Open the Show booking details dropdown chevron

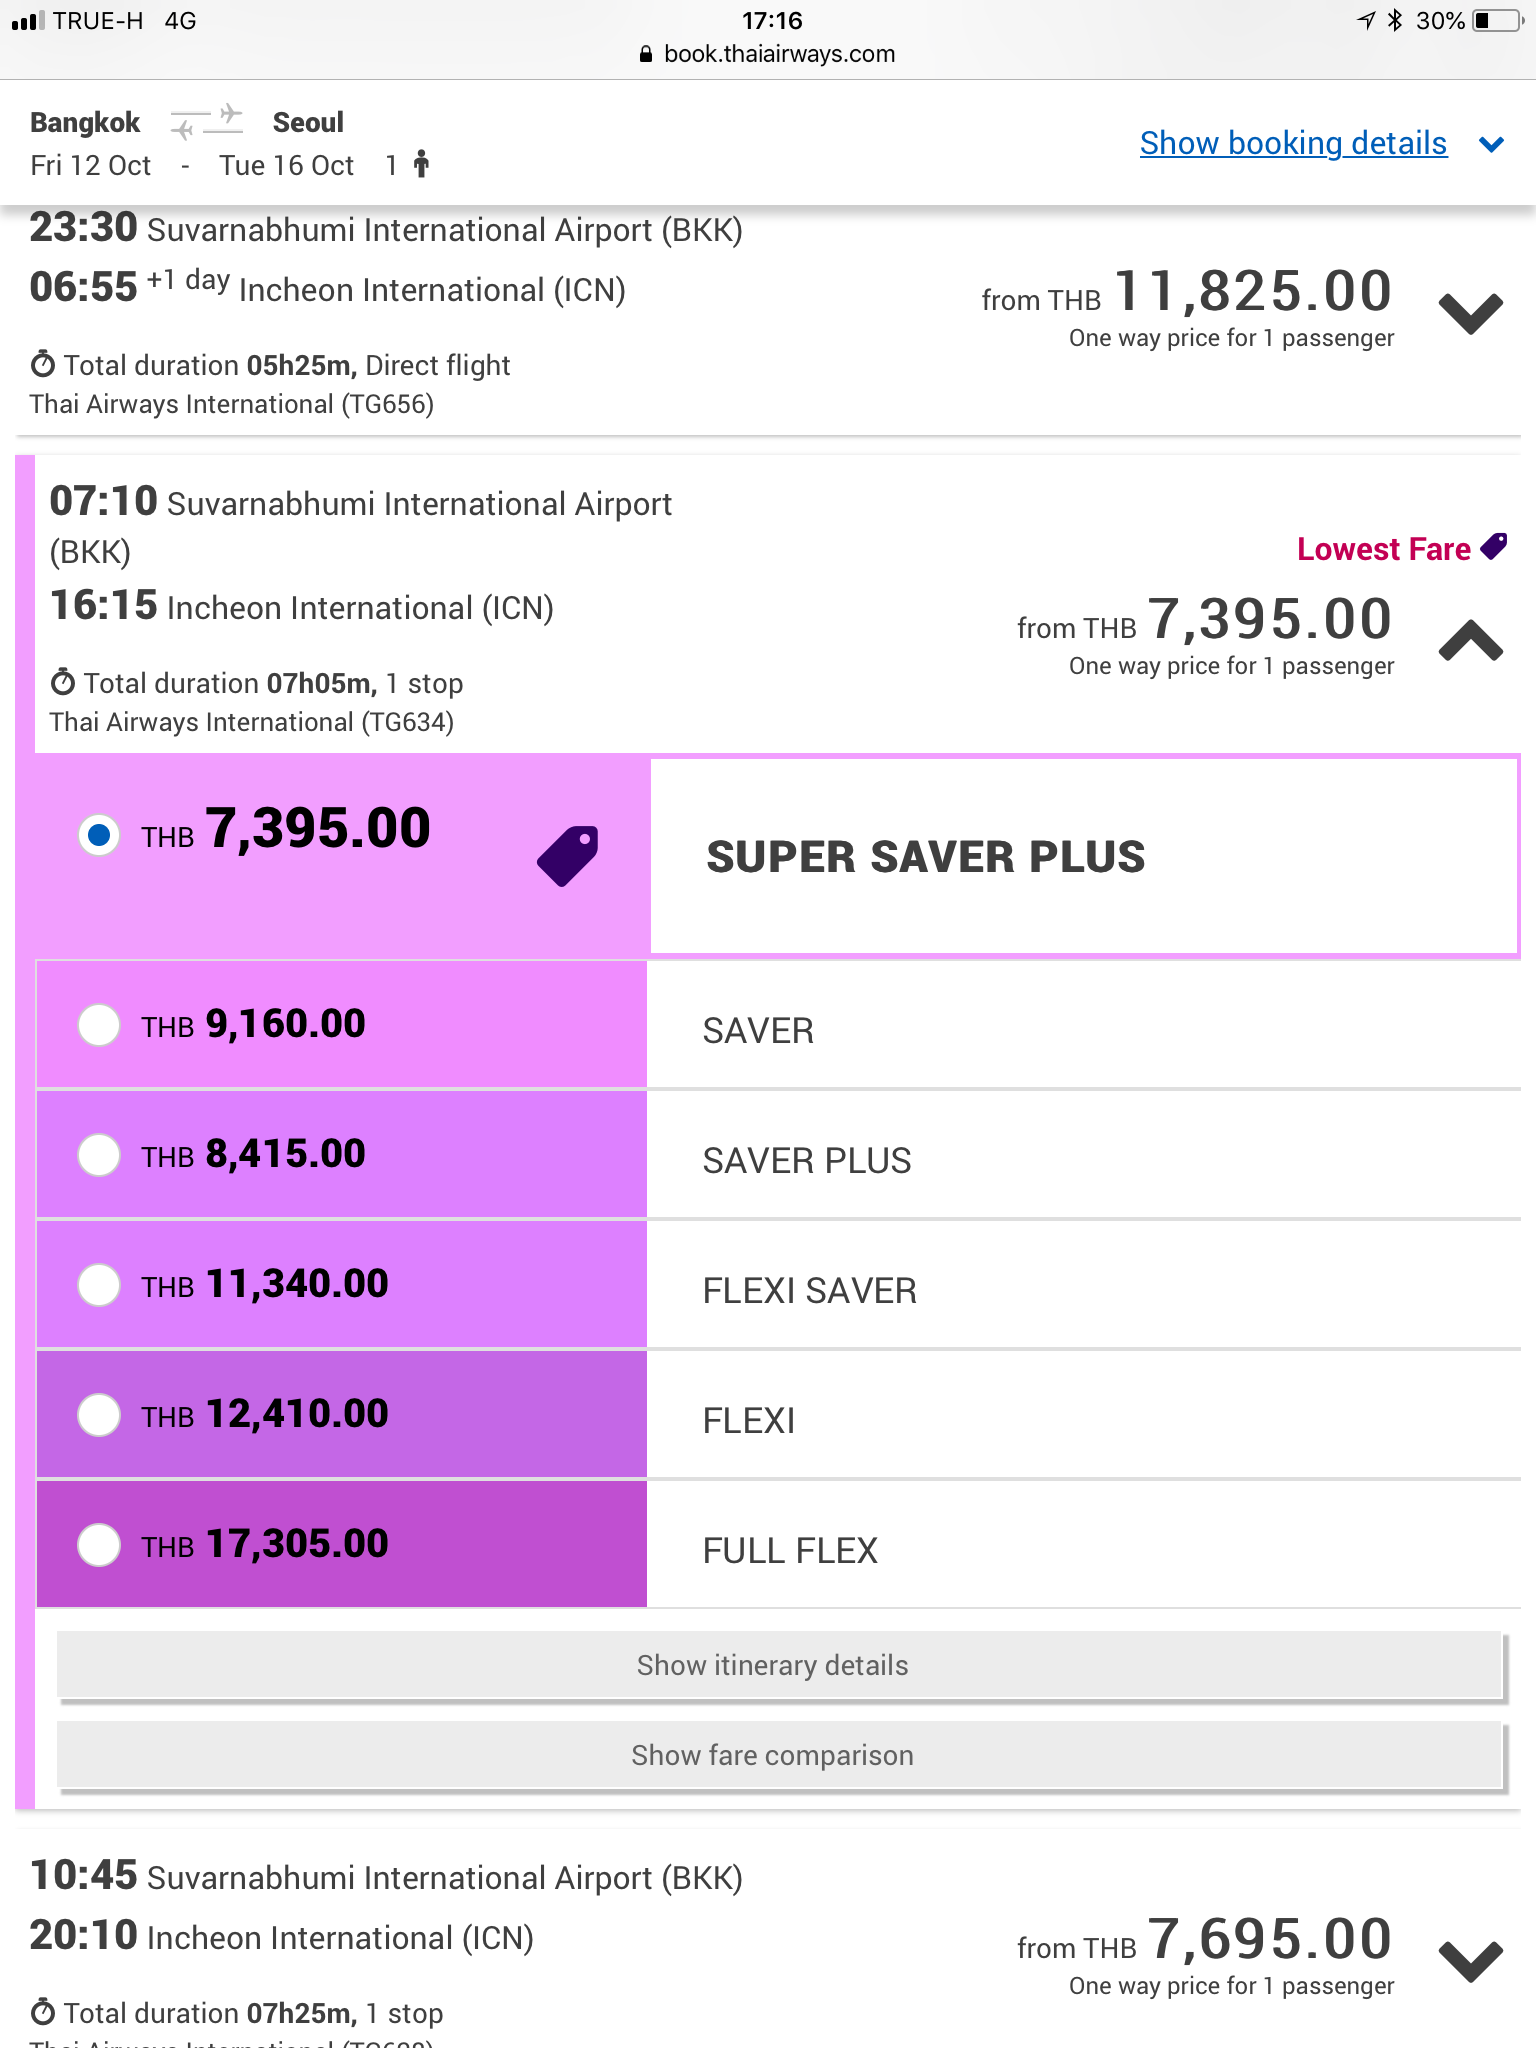click(x=1492, y=145)
